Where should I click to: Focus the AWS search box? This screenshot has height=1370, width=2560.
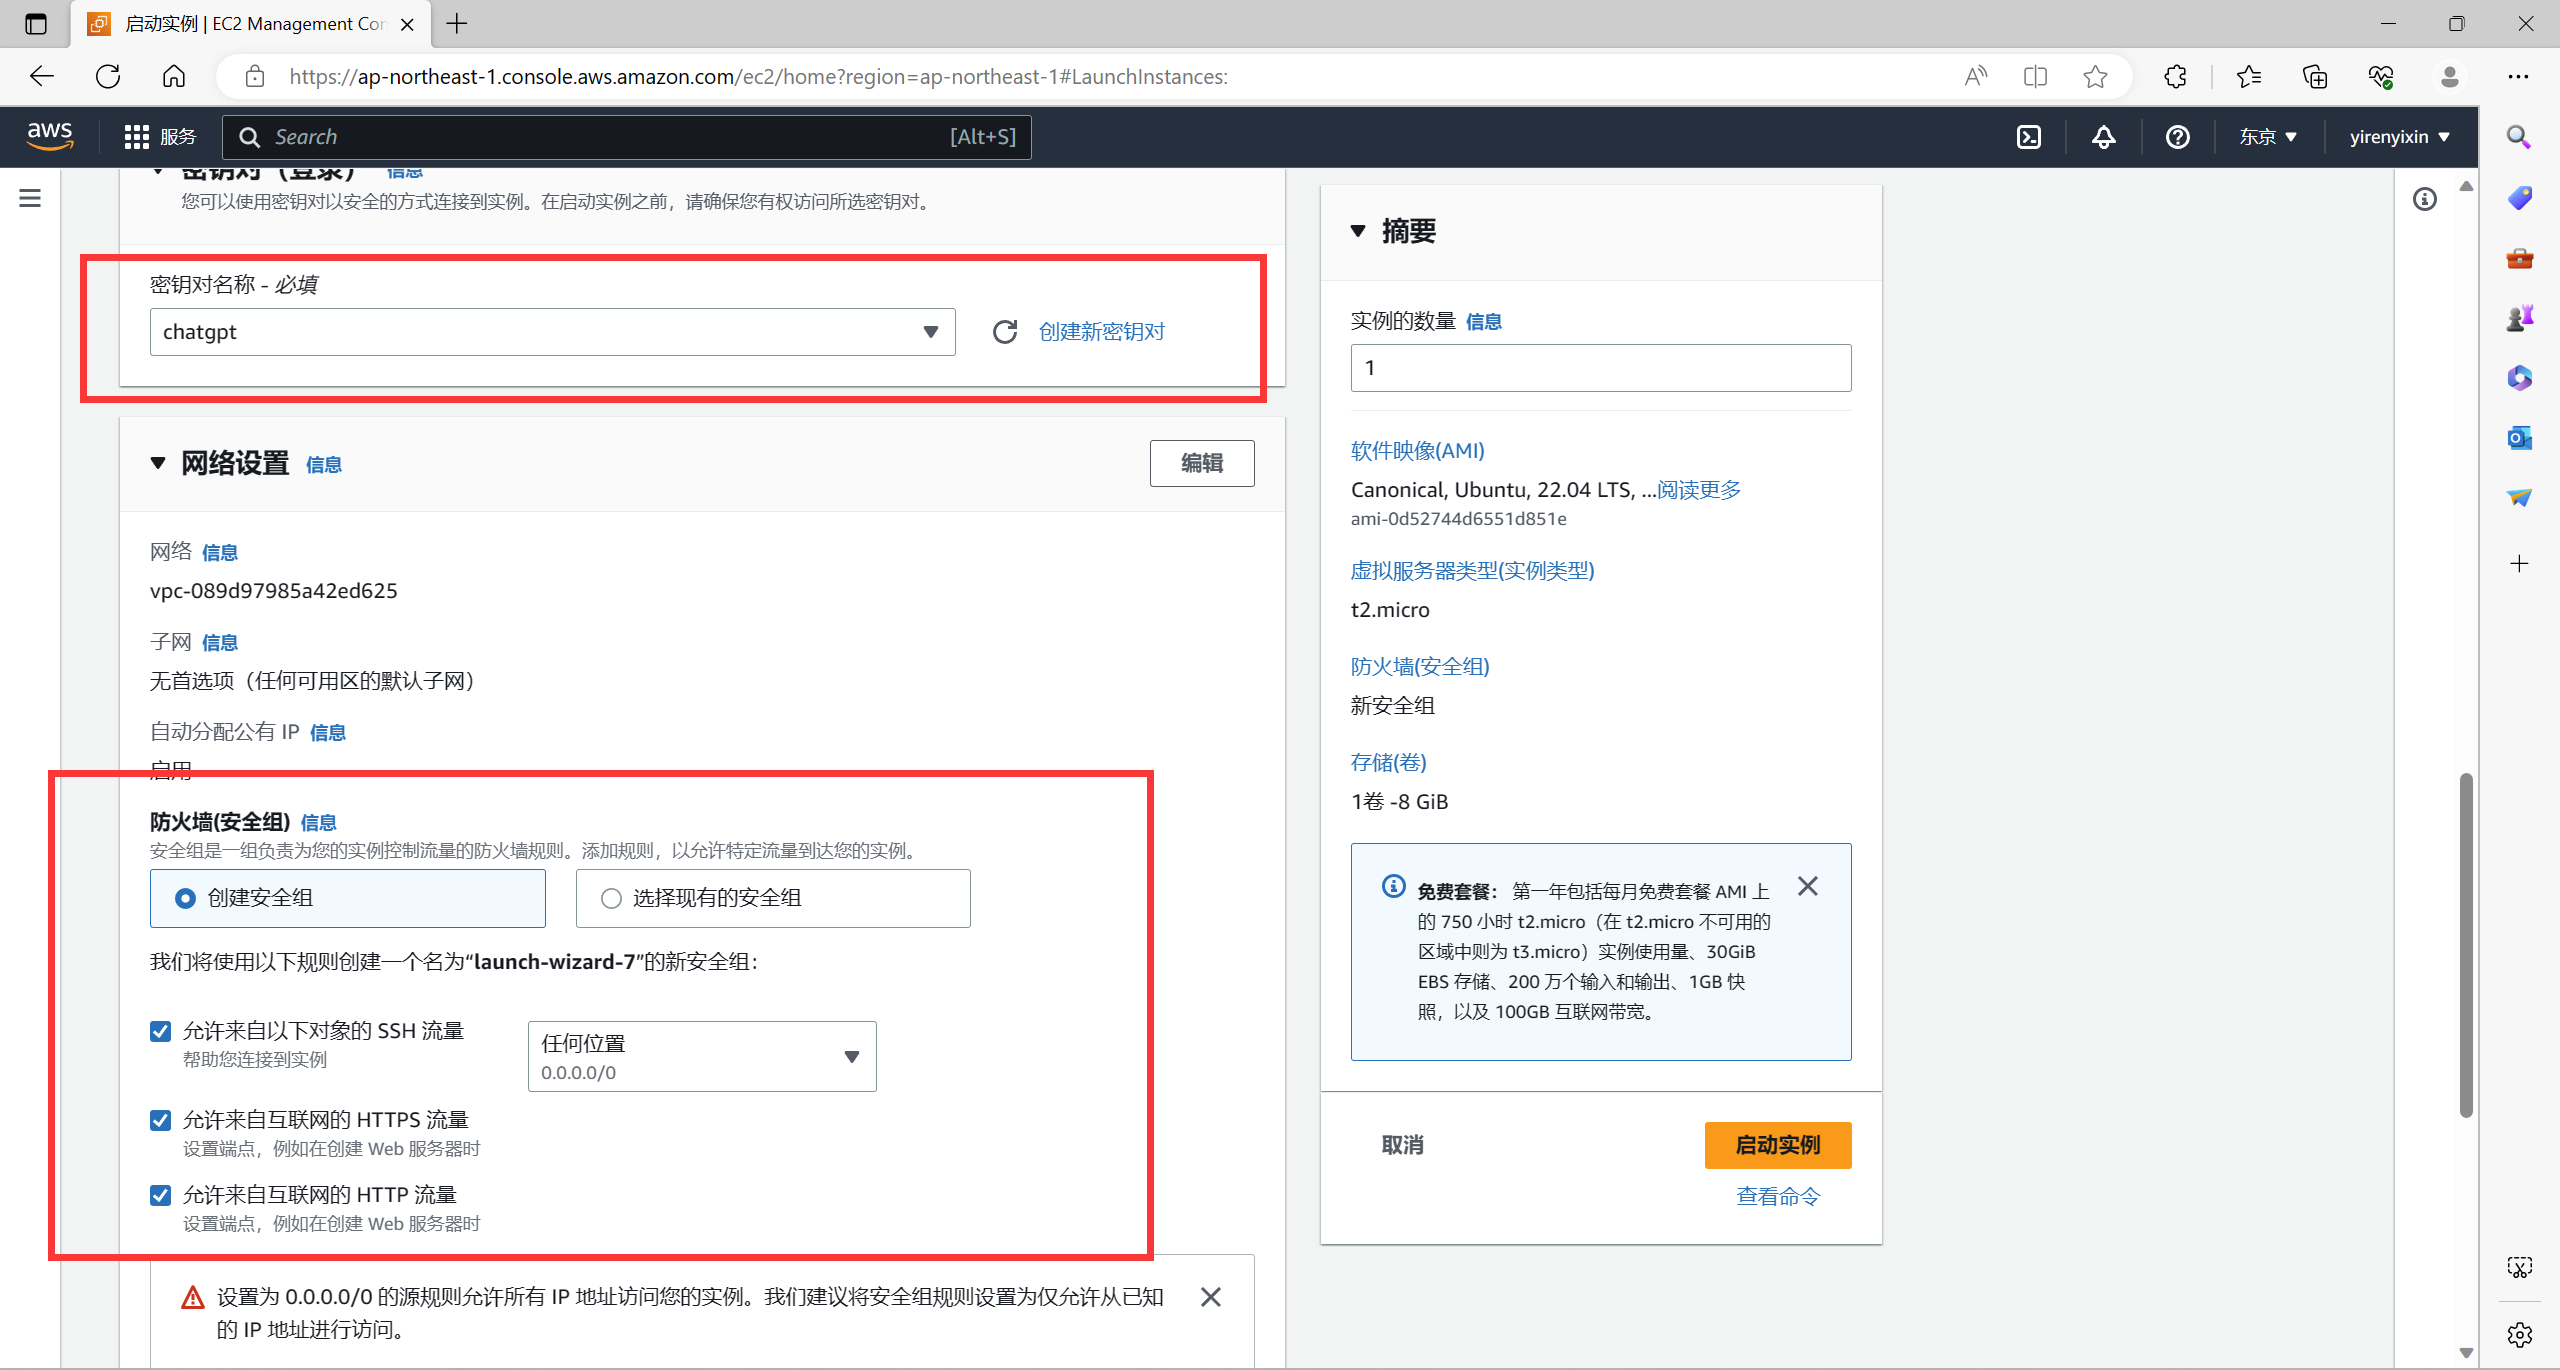tap(627, 137)
